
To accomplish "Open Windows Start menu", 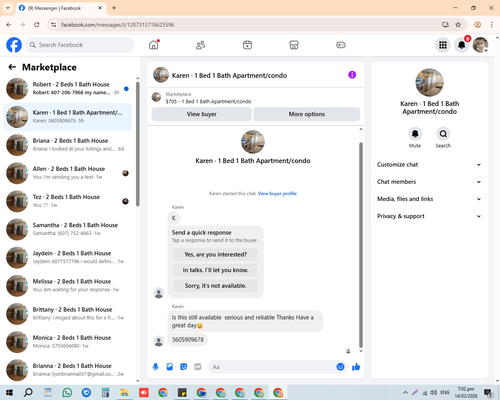I will click(x=9, y=392).
